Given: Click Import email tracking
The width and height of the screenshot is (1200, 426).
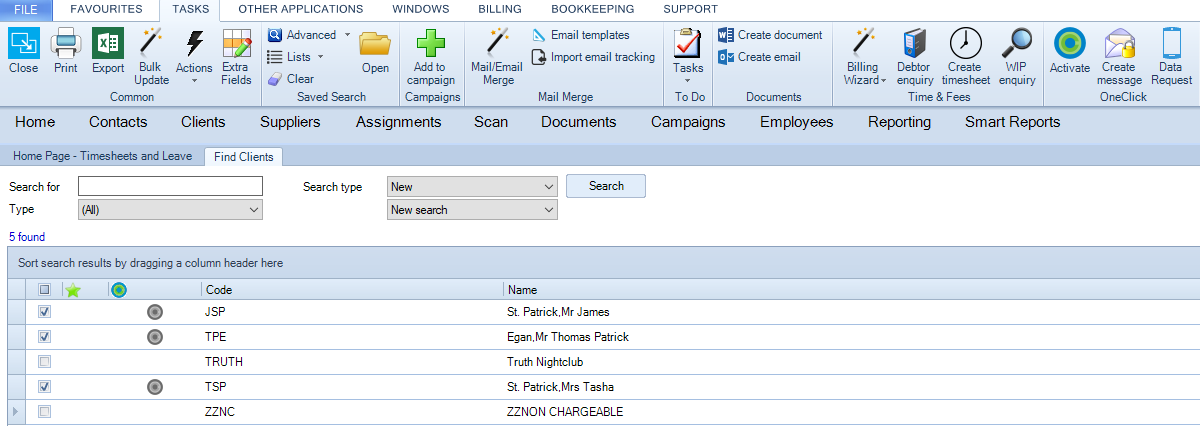Looking at the screenshot, I should (593, 57).
